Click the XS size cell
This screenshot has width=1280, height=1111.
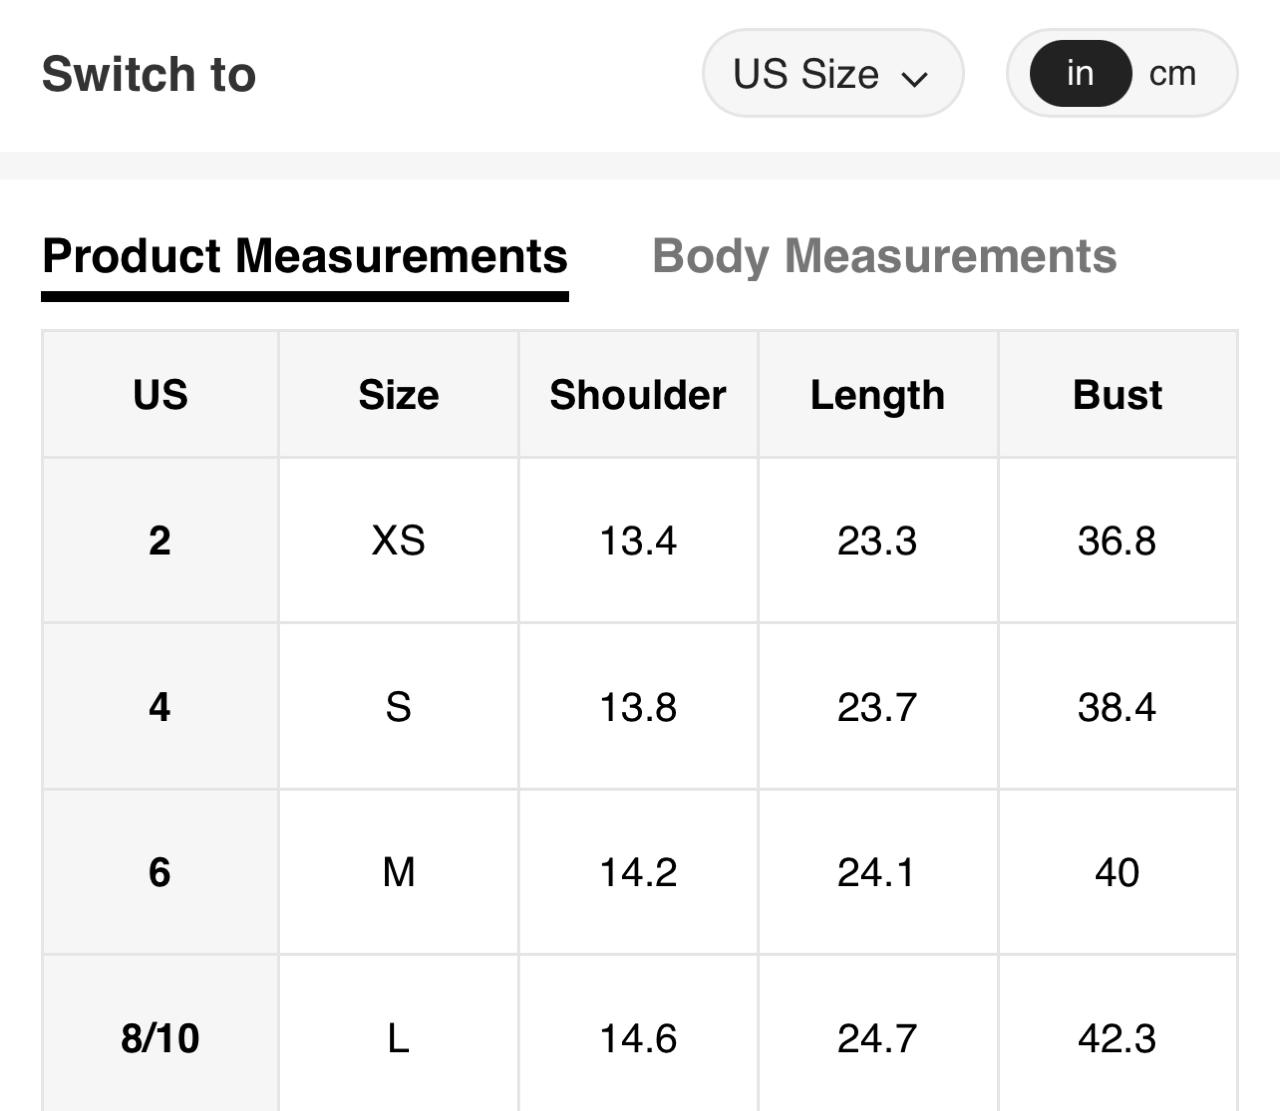[398, 541]
